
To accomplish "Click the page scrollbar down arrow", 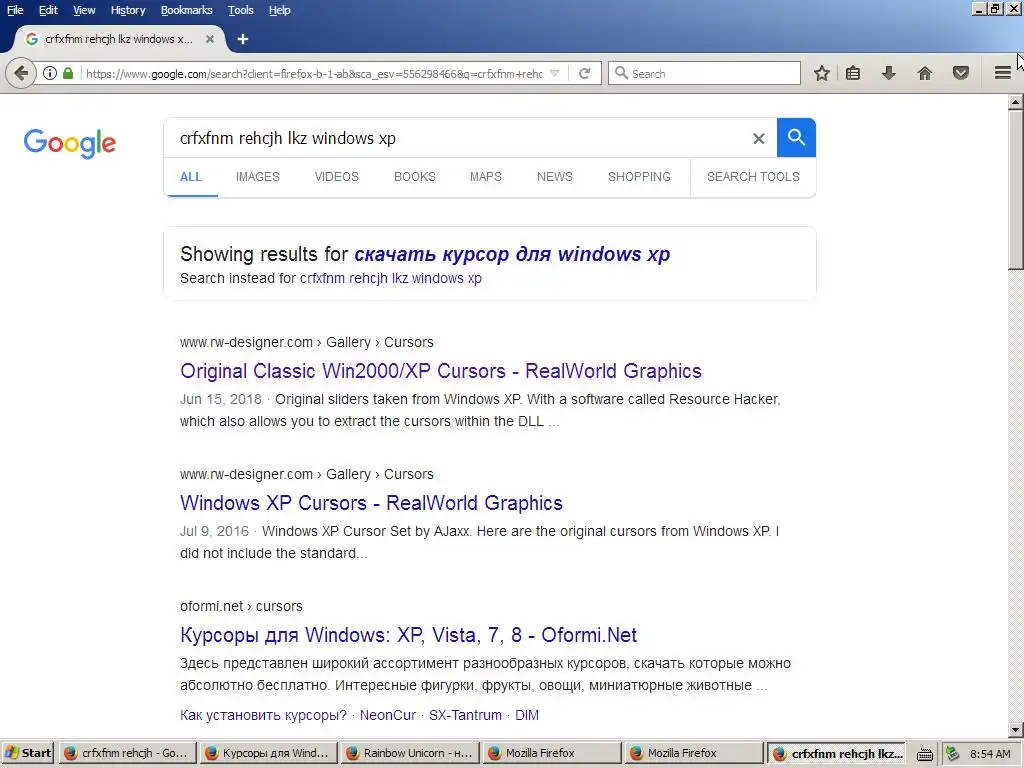I will point(1016,730).
